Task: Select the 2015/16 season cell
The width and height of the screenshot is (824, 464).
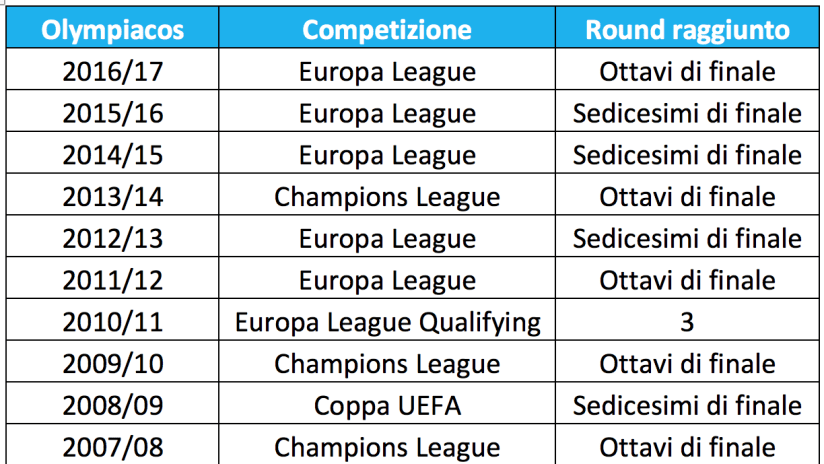Action: [112, 111]
